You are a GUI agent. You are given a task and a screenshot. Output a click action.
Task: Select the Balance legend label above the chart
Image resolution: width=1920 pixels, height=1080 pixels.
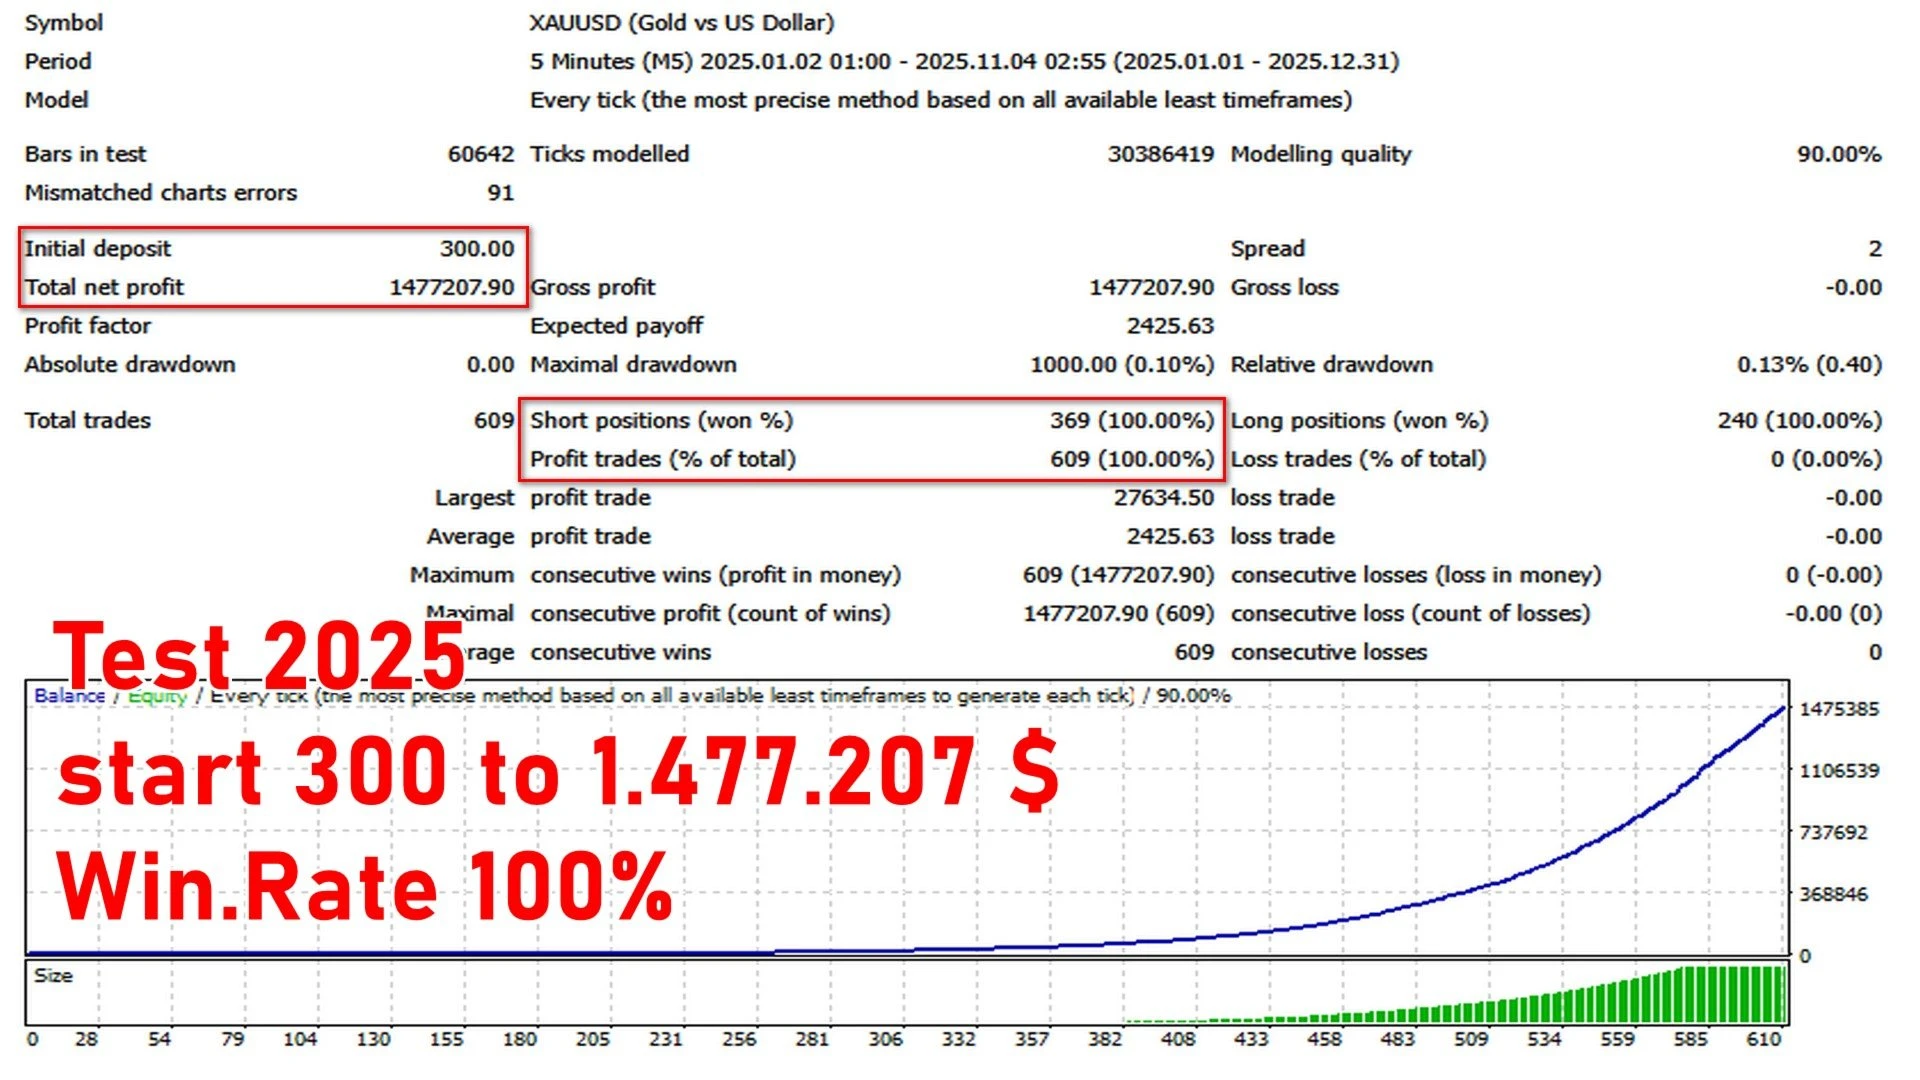pos(68,694)
